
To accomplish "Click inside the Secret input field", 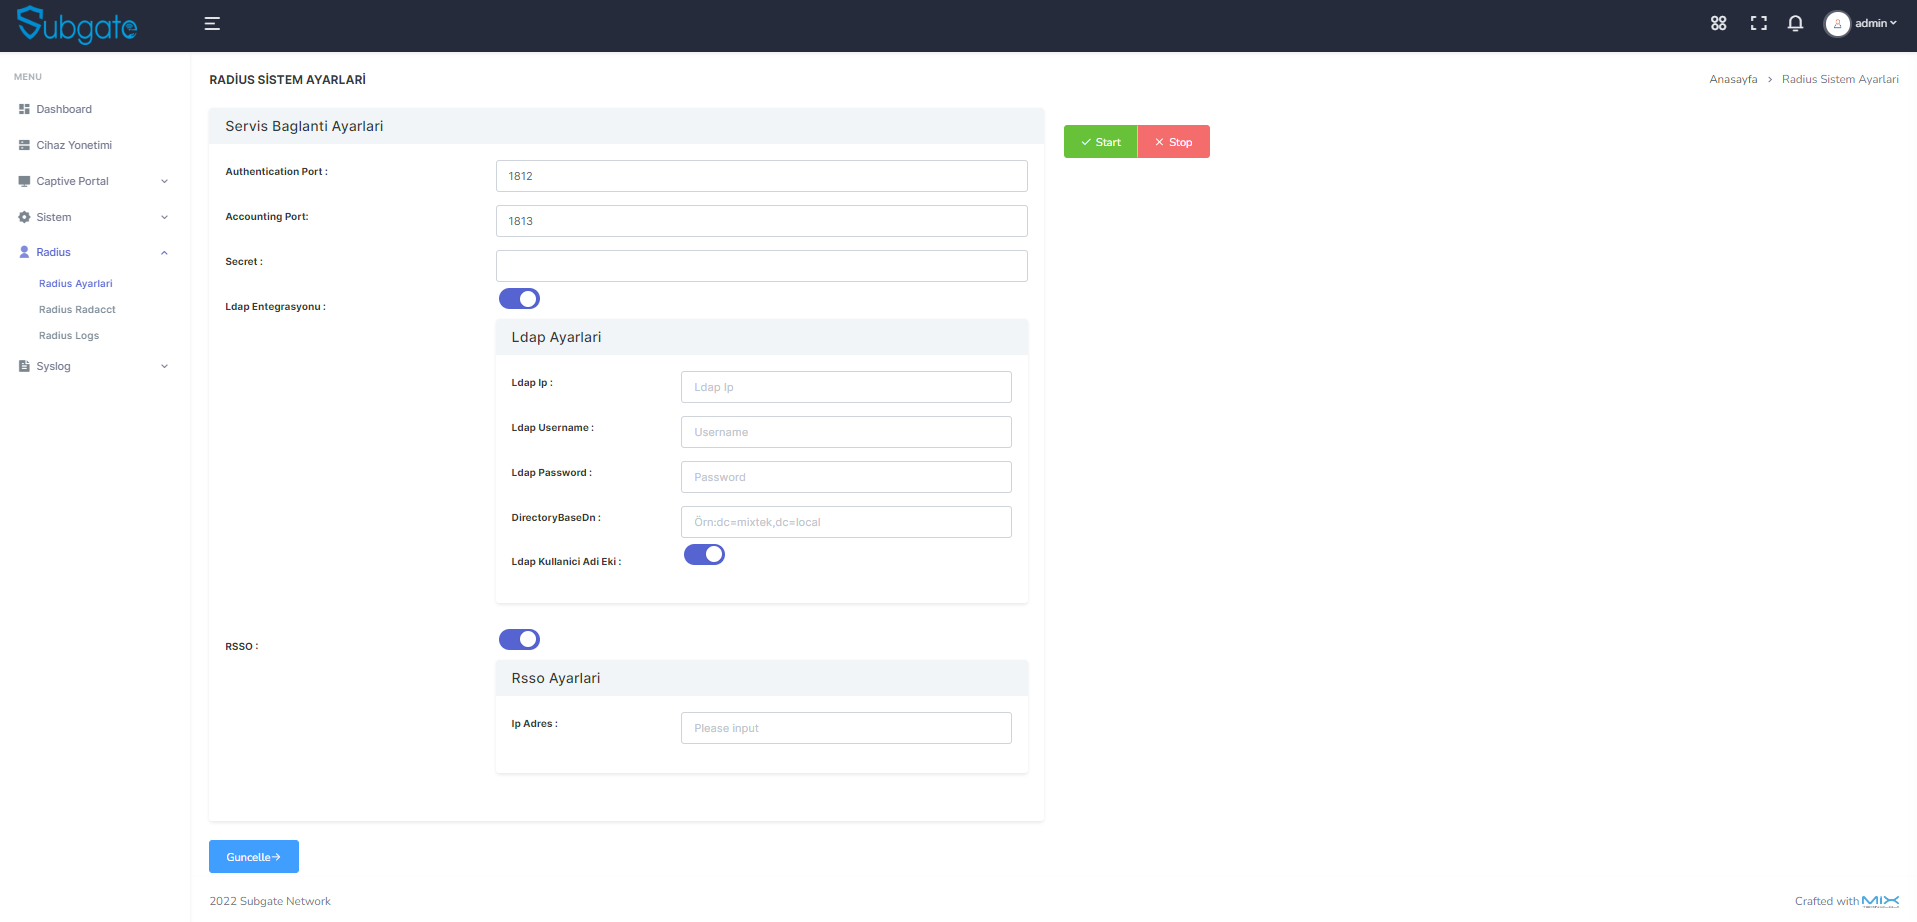I will click(x=761, y=265).
